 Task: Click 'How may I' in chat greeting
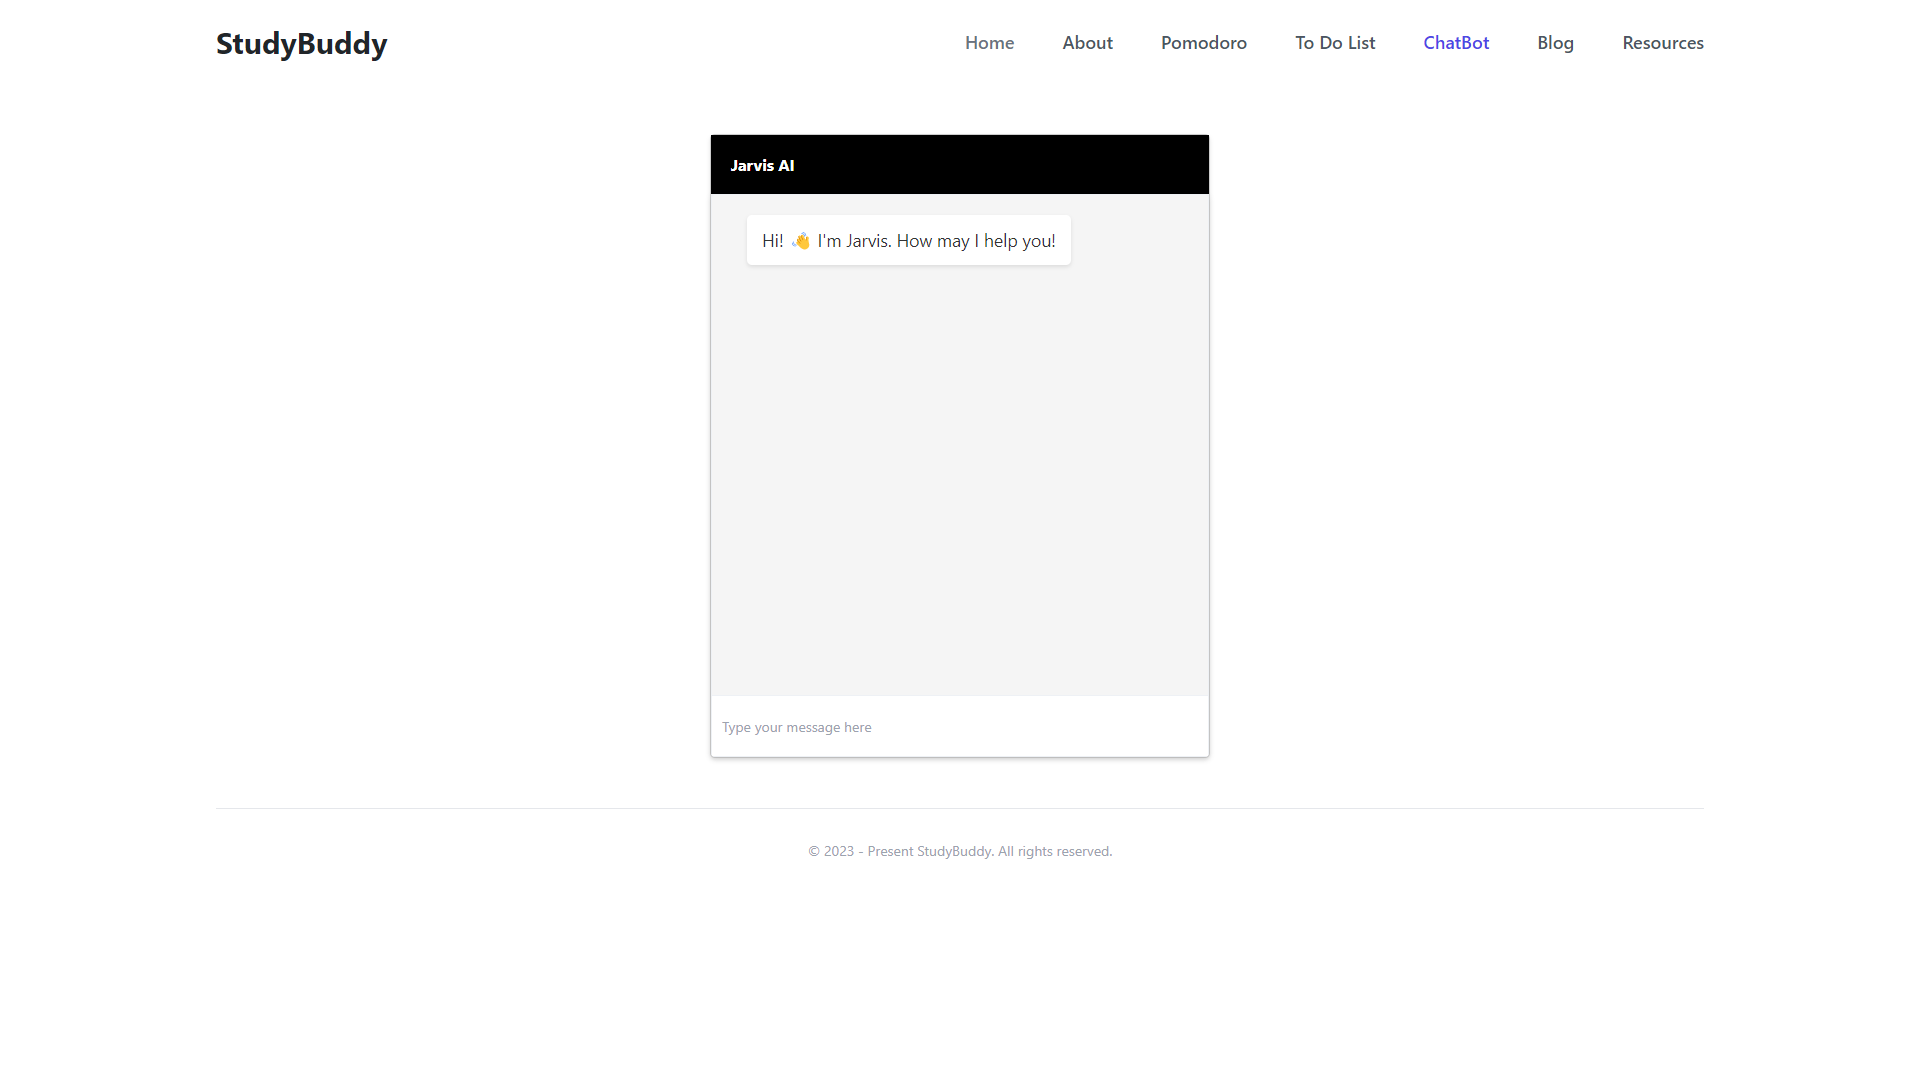click(x=937, y=241)
